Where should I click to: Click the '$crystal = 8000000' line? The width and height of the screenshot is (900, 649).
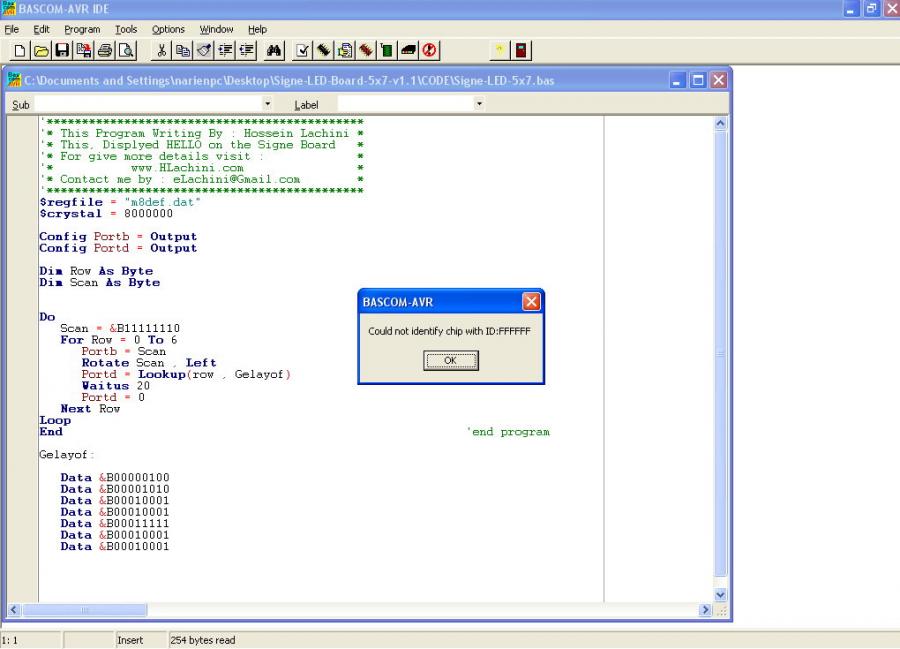[x=106, y=213]
